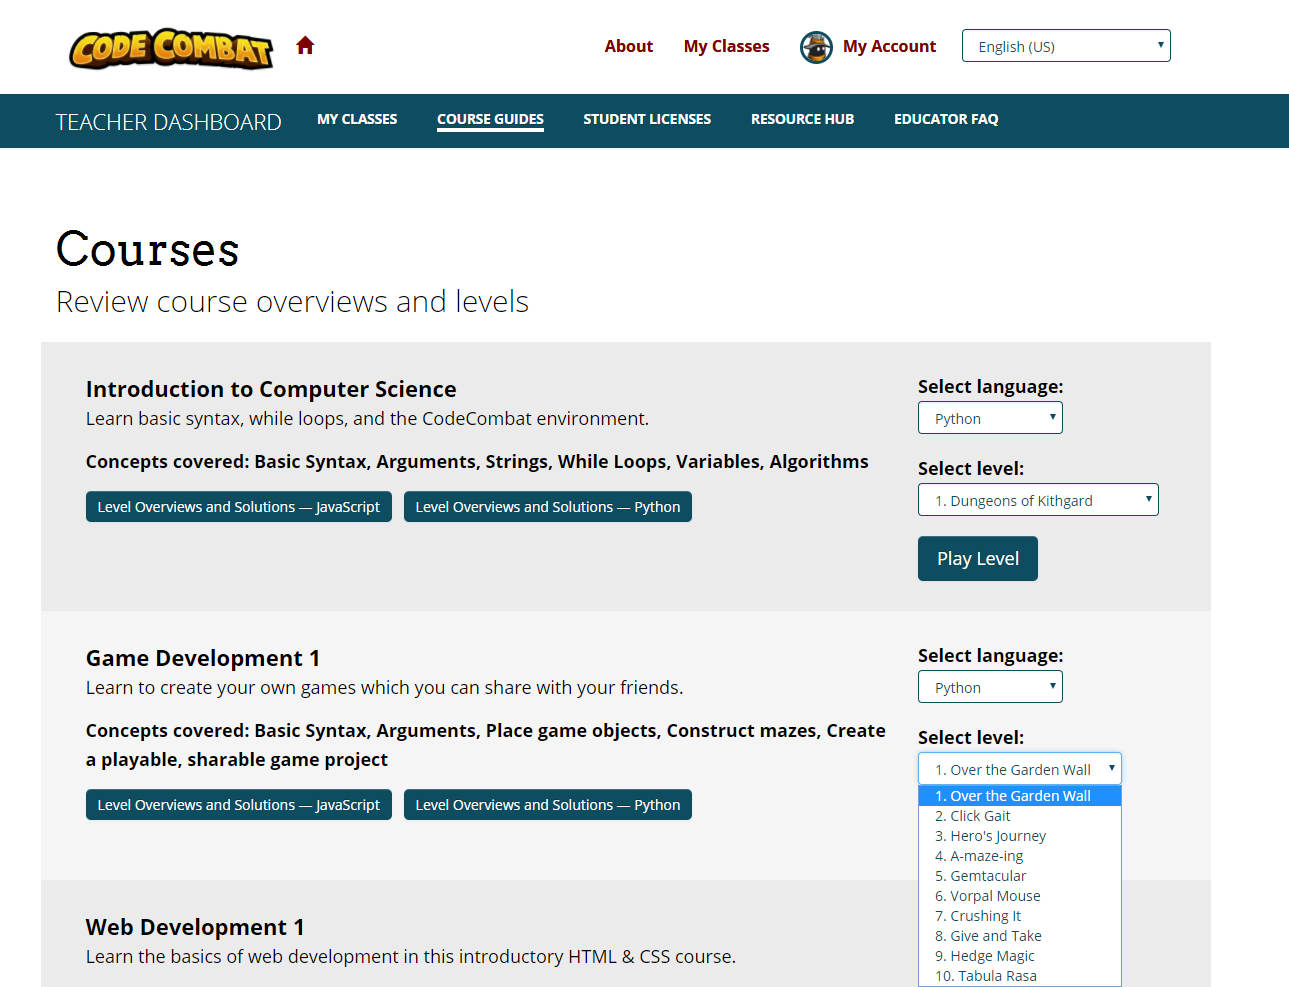Select '10. Tabula Rasa' level option
Screen dimensions: 1289x987
1020,976
